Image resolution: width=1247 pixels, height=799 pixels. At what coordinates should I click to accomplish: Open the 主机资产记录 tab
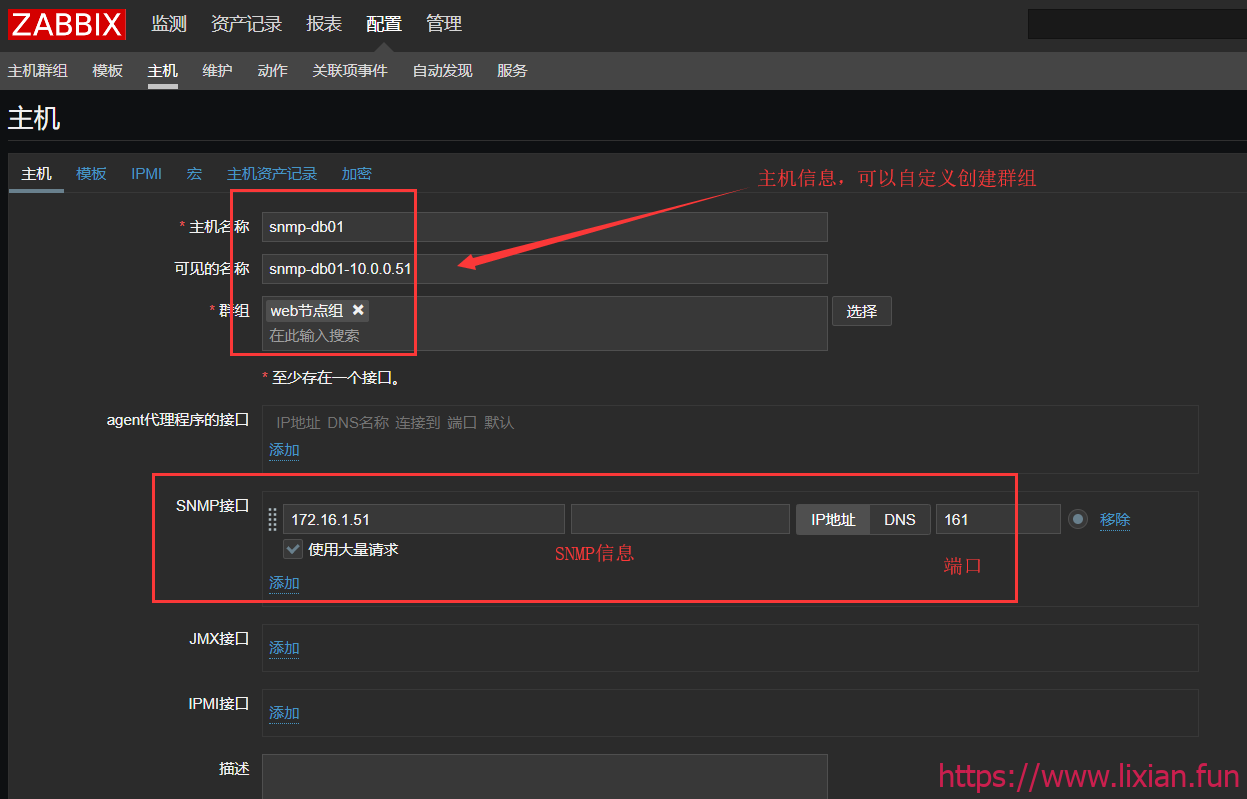pos(272,173)
